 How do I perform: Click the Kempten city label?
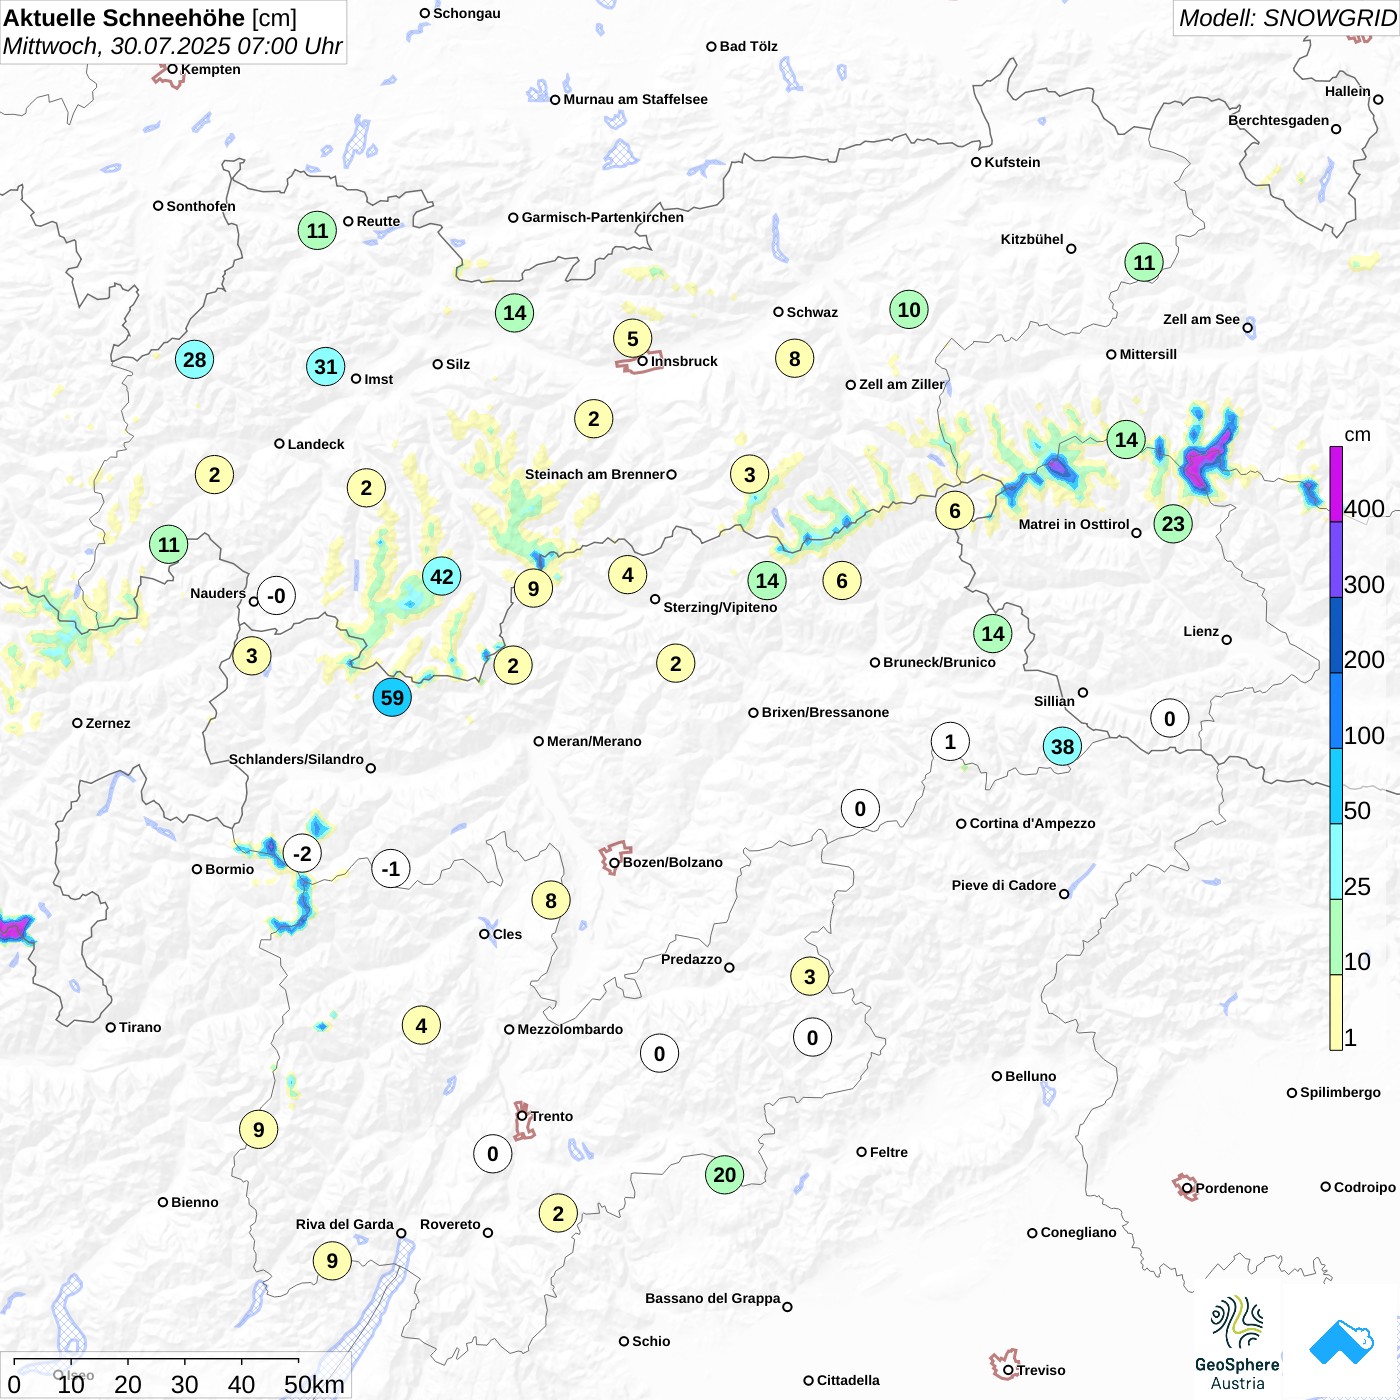click(210, 69)
